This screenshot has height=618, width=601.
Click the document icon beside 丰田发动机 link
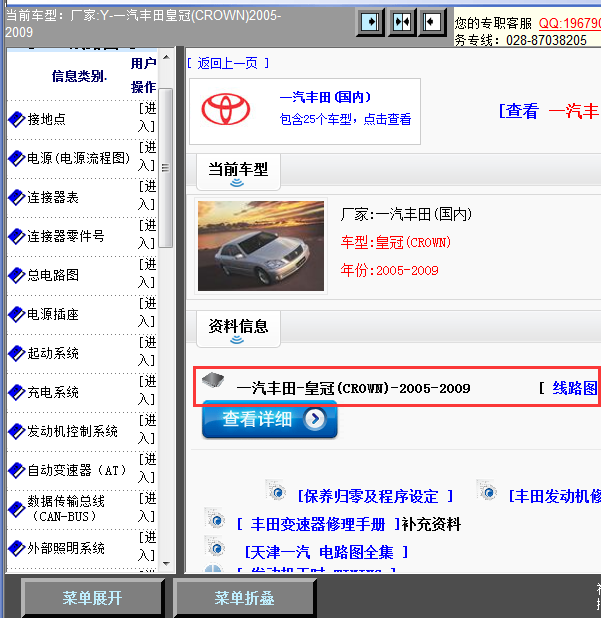point(487,490)
